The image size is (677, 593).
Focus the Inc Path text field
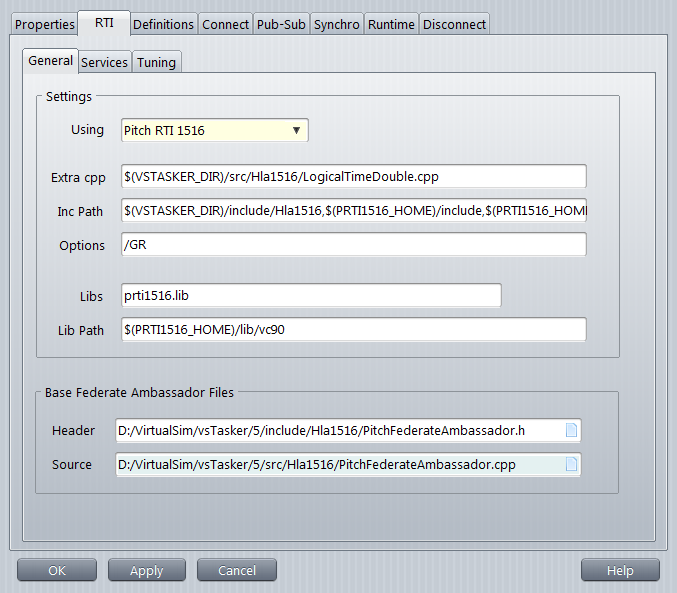point(352,211)
